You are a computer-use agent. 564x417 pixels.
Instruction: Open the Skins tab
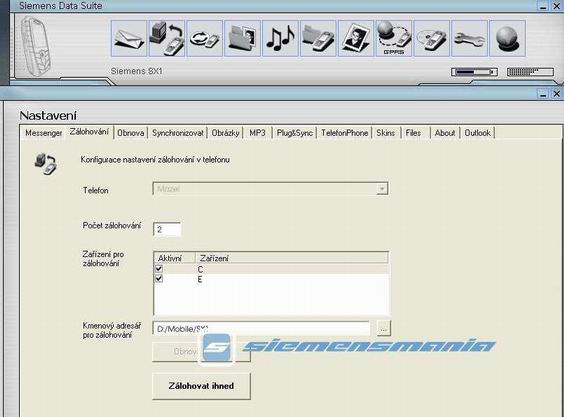pyautogui.click(x=386, y=133)
